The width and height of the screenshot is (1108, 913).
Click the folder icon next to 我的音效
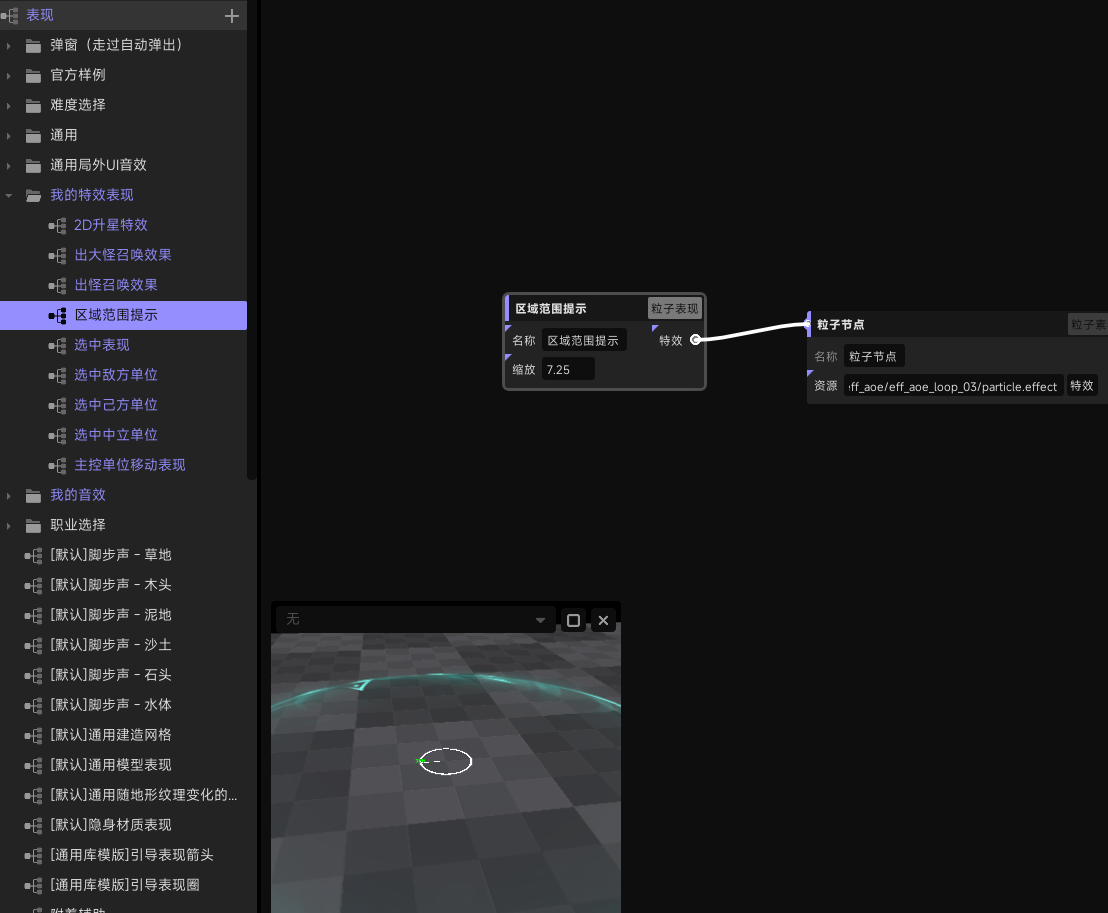[x=34, y=496]
